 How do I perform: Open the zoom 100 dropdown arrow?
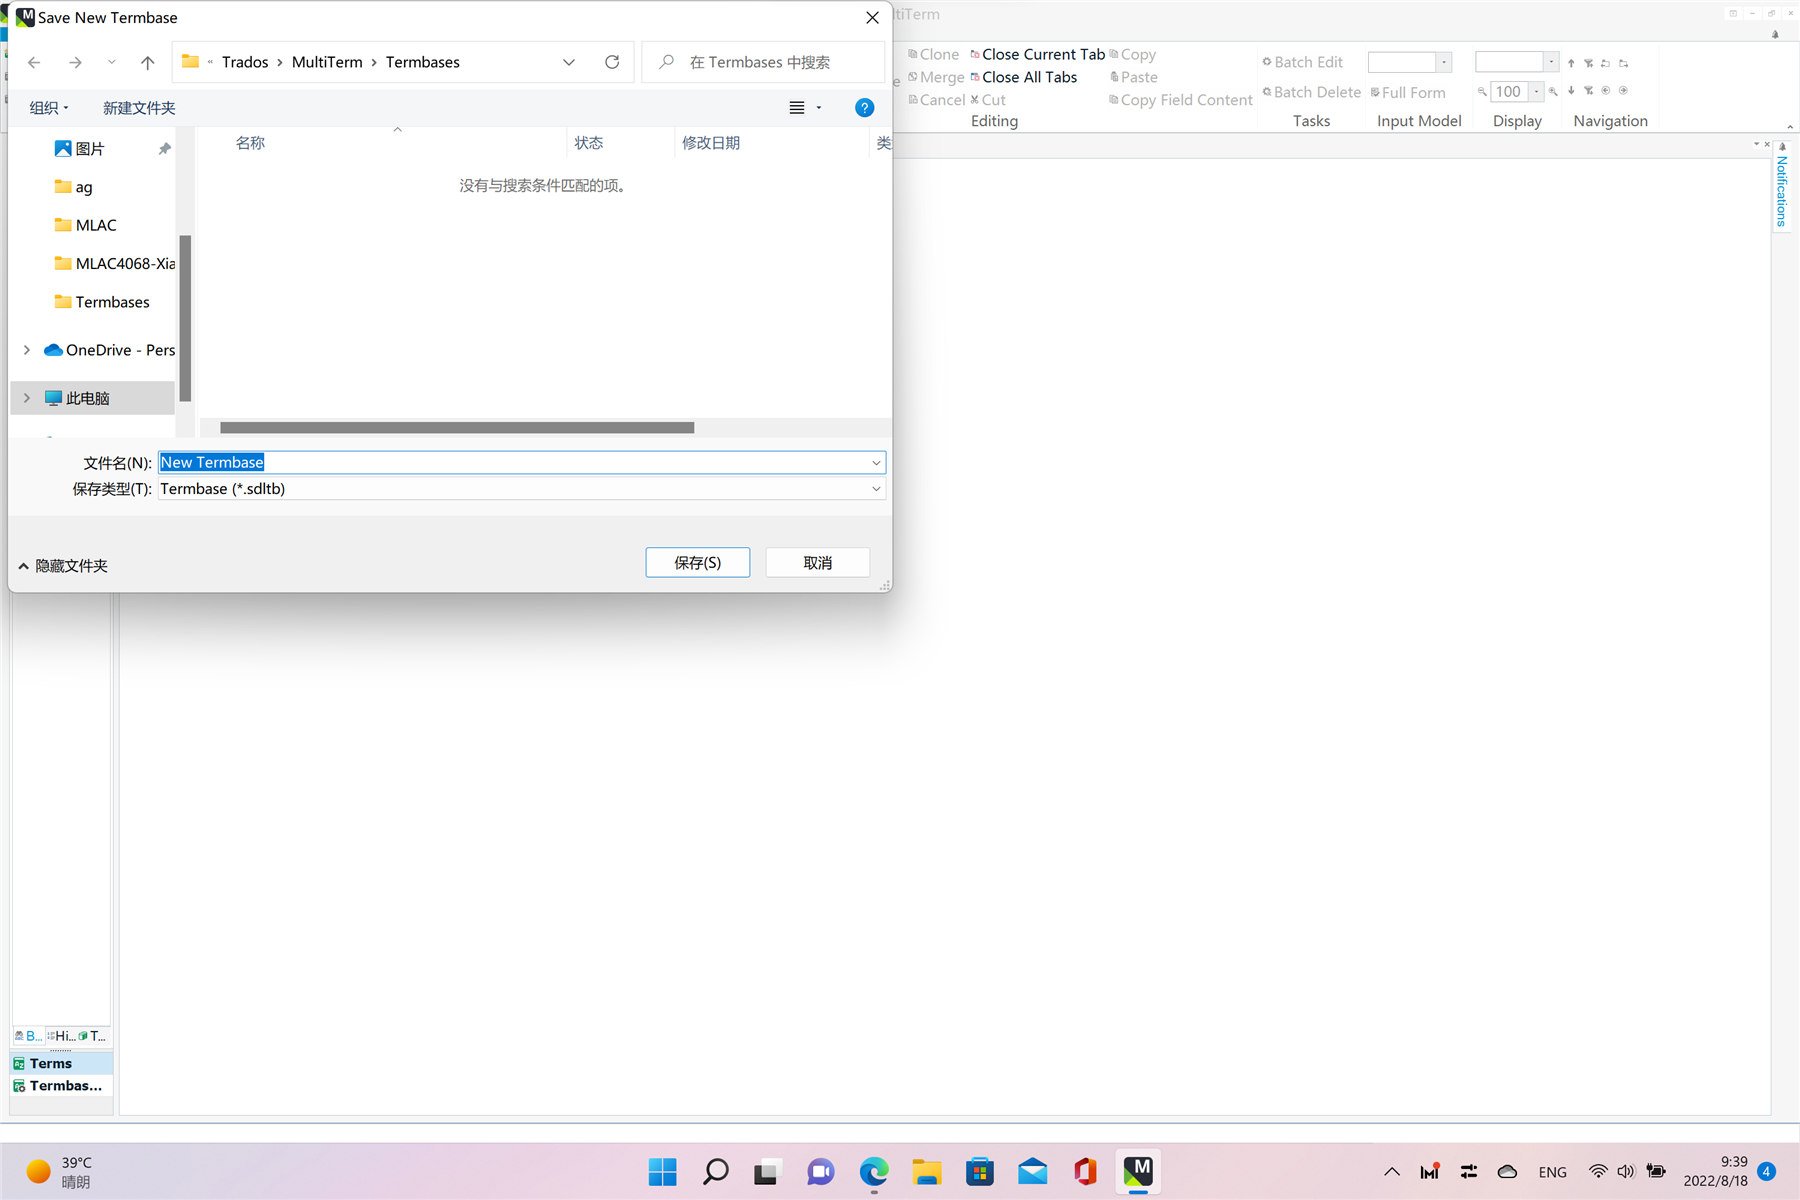(1537, 91)
